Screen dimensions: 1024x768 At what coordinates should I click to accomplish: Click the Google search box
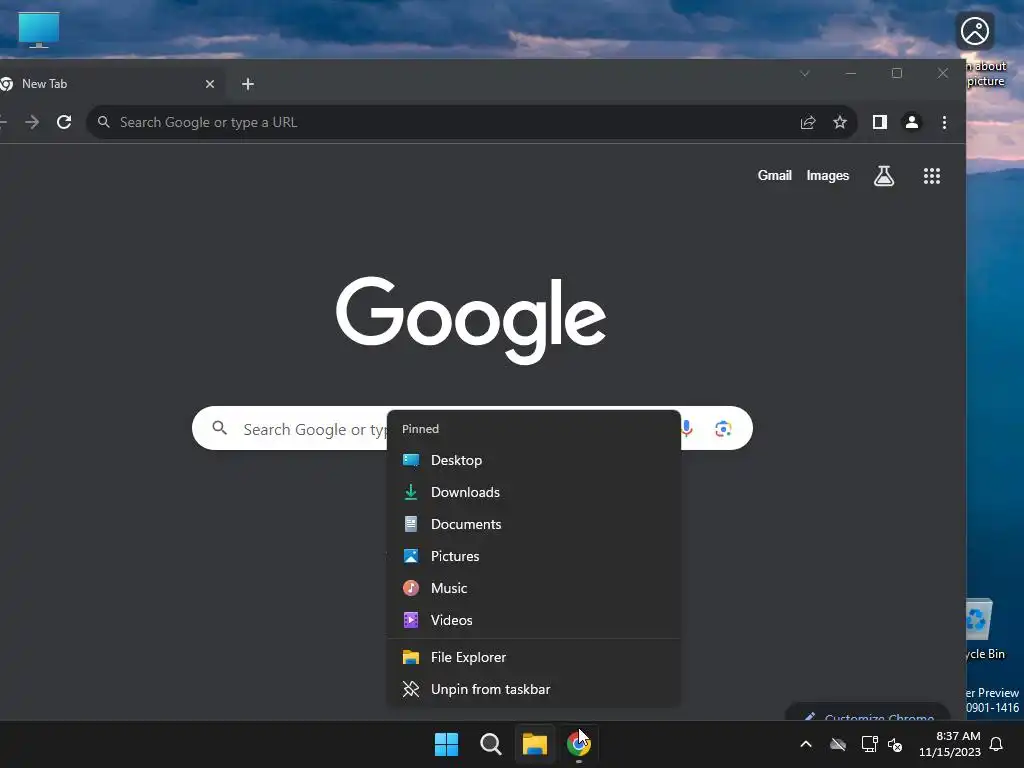pyautogui.click(x=472, y=428)
